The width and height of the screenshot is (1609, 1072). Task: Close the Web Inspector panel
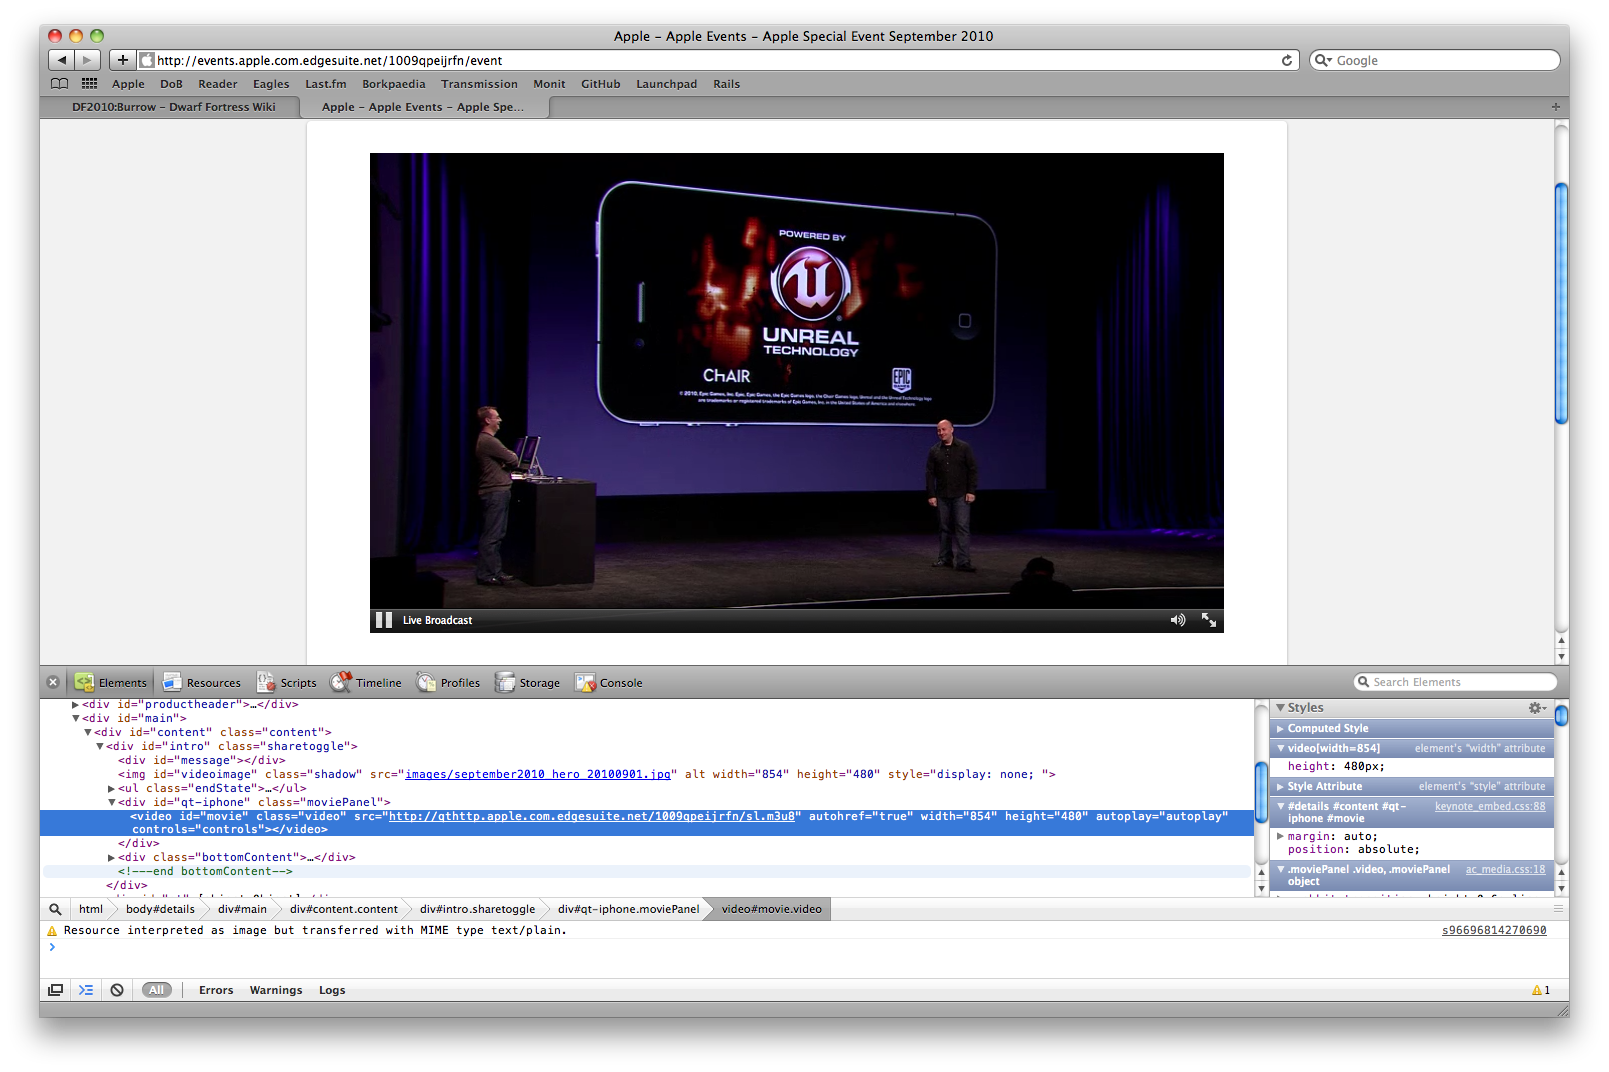(53, 682)
